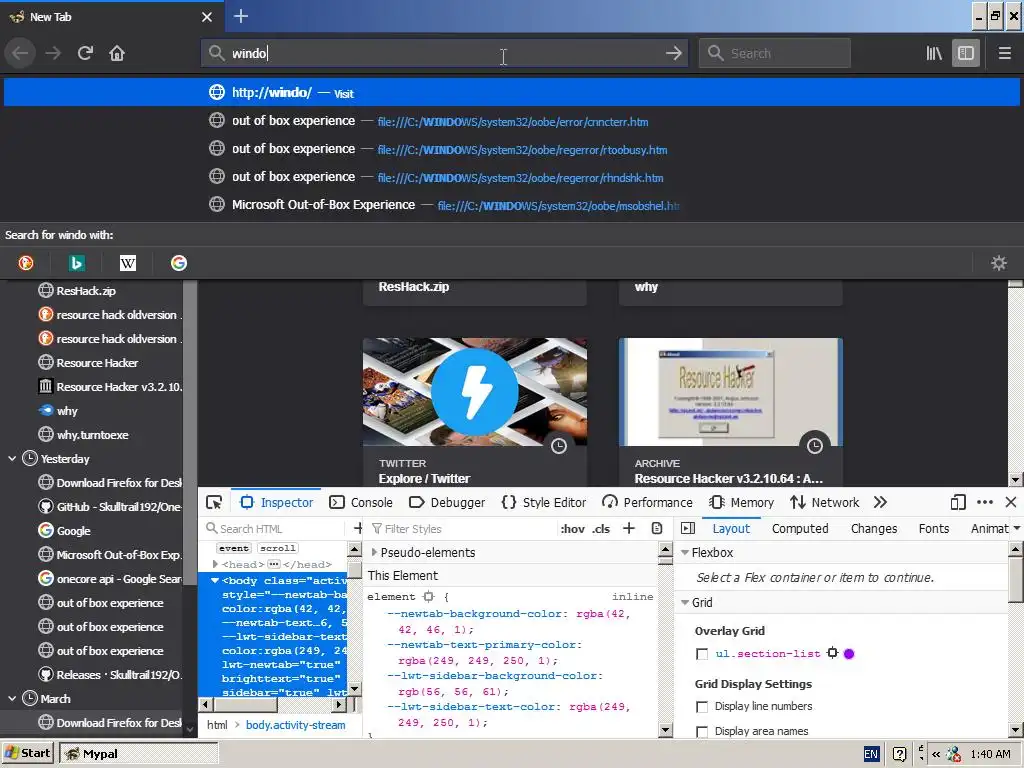Search with Bing engine icon

77,263
